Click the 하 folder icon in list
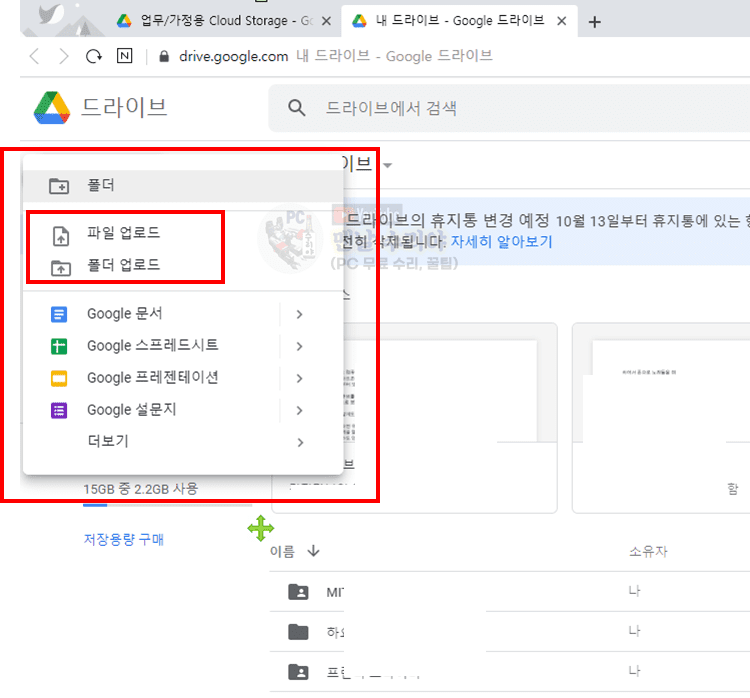Image resolution: width=750 pixels, height=698 pixels. coord(298,632)
